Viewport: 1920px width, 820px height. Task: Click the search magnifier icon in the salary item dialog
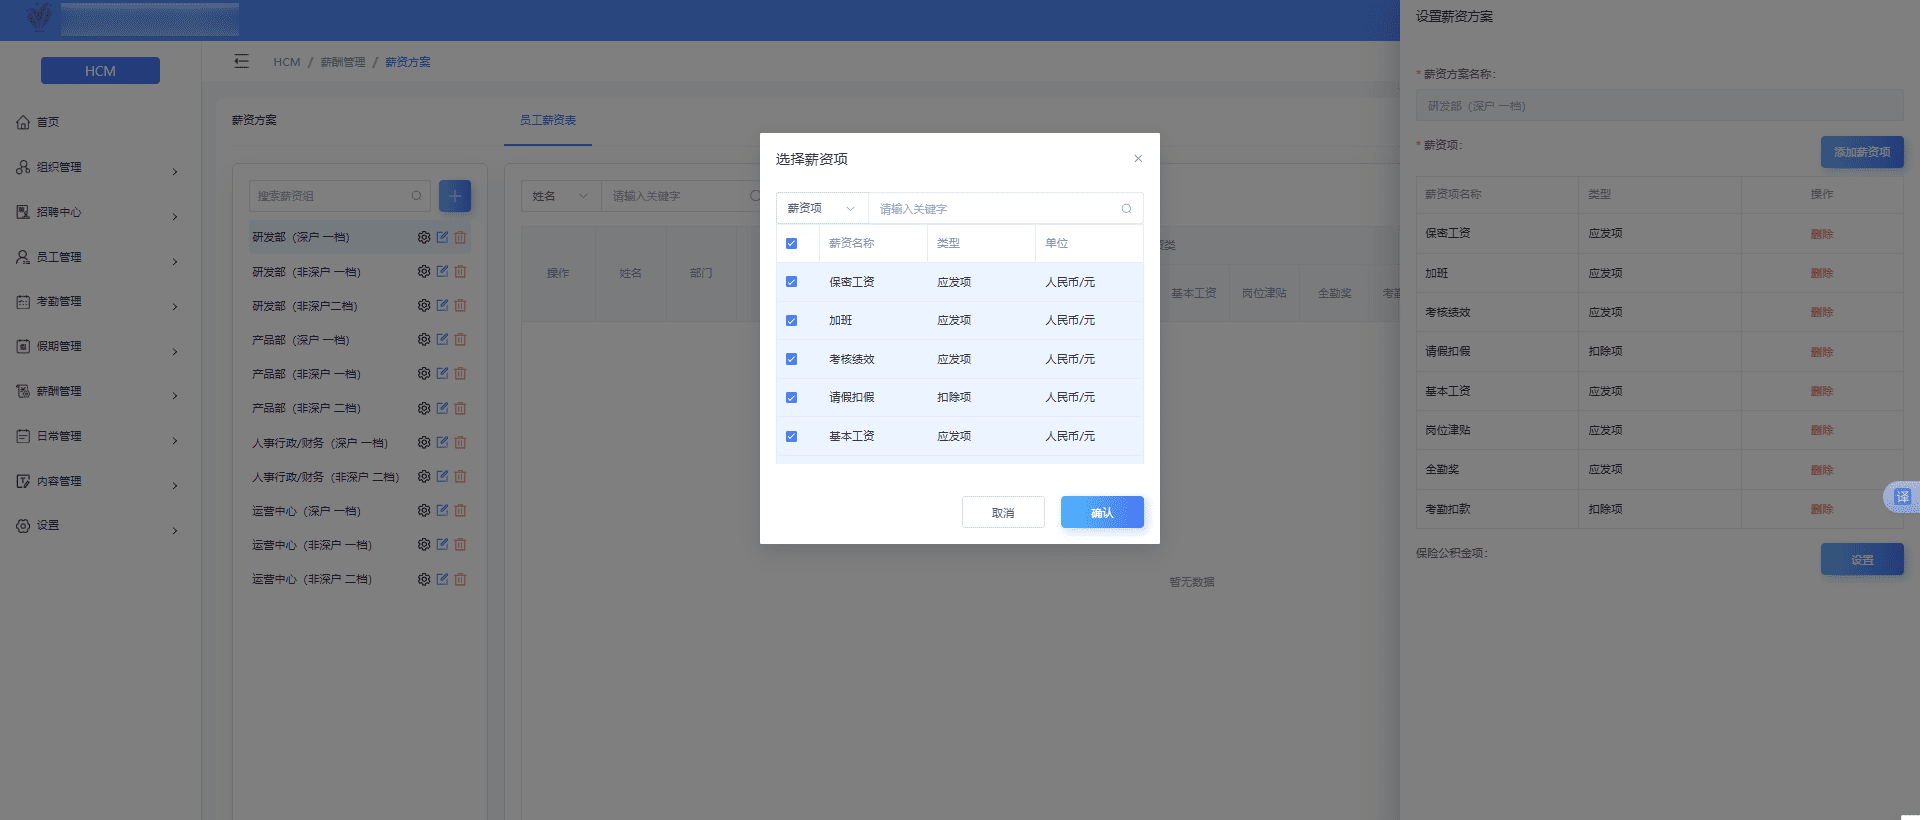pos(1126,209)
